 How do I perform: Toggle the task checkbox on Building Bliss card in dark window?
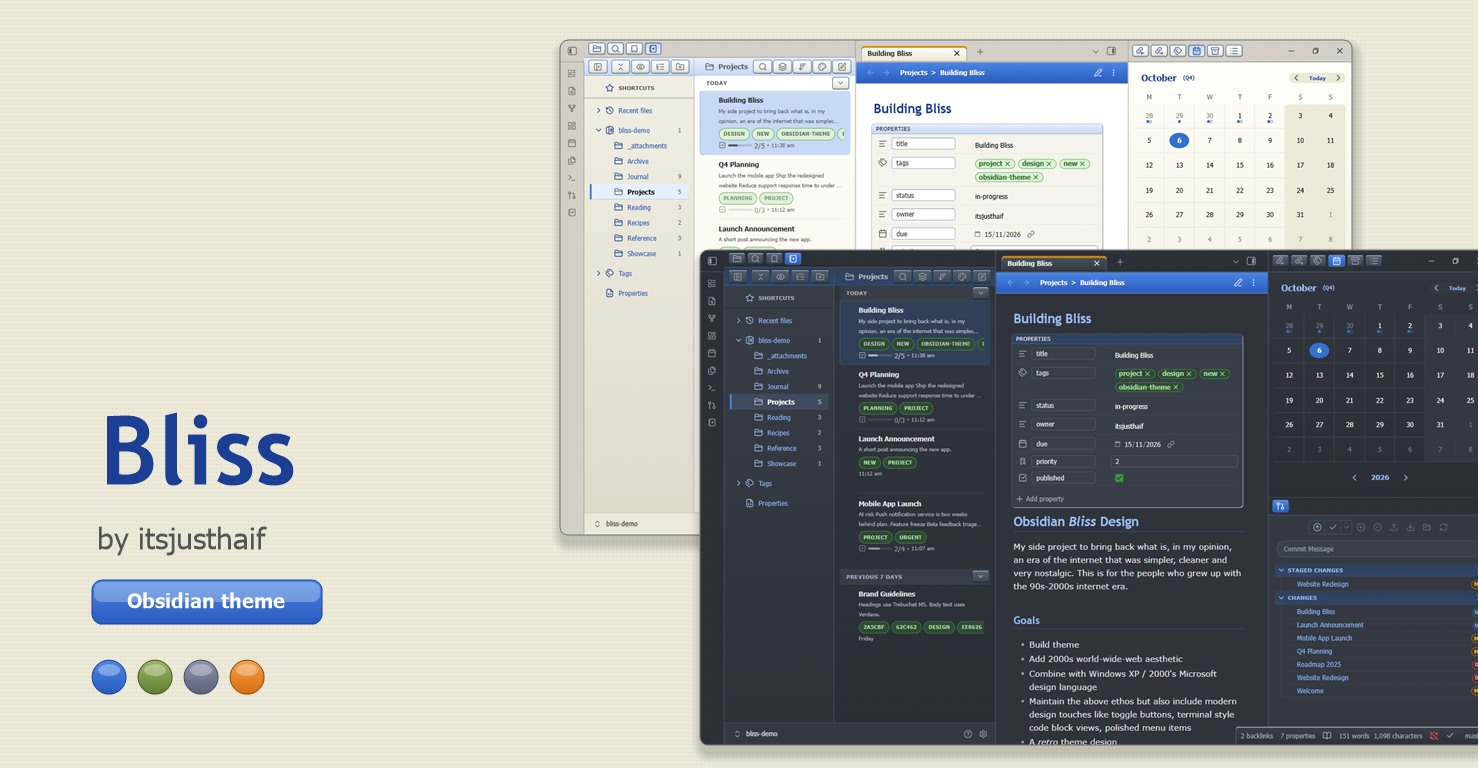tap(863, 355)
